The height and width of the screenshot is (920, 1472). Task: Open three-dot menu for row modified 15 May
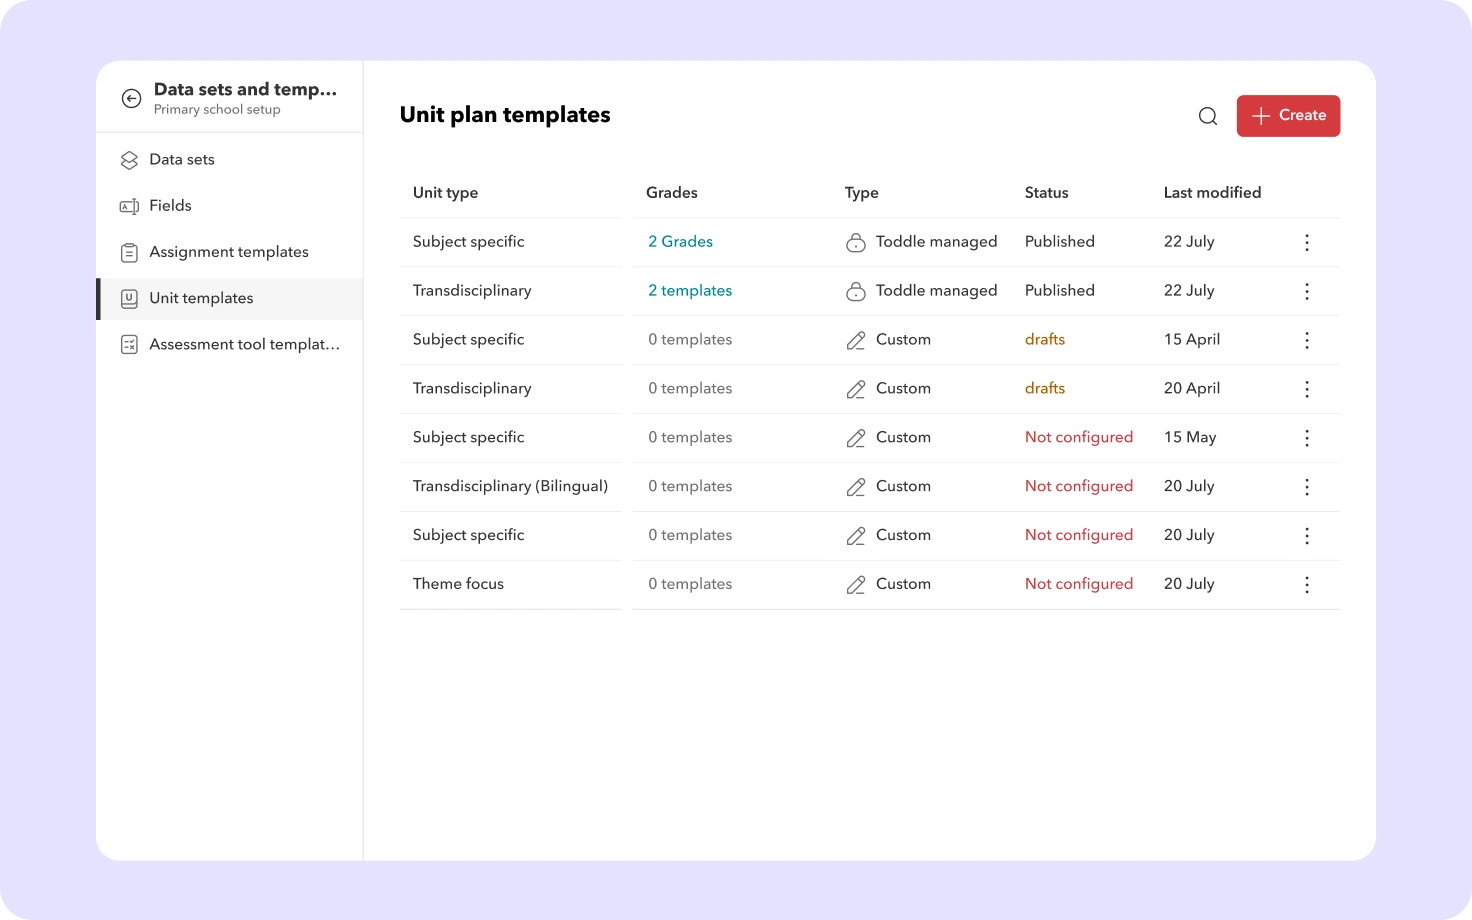click(x=1307, y=438)
